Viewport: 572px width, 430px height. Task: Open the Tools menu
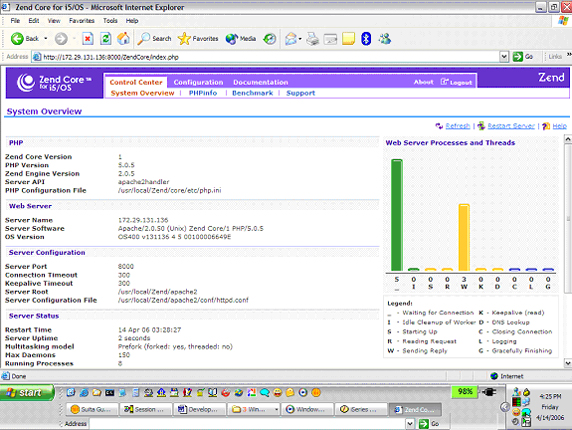click(110, 21)
